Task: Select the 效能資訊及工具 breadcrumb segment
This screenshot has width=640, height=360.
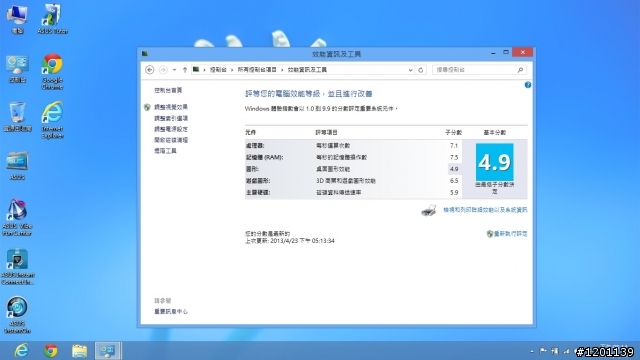Action: [x=307, y=70]
